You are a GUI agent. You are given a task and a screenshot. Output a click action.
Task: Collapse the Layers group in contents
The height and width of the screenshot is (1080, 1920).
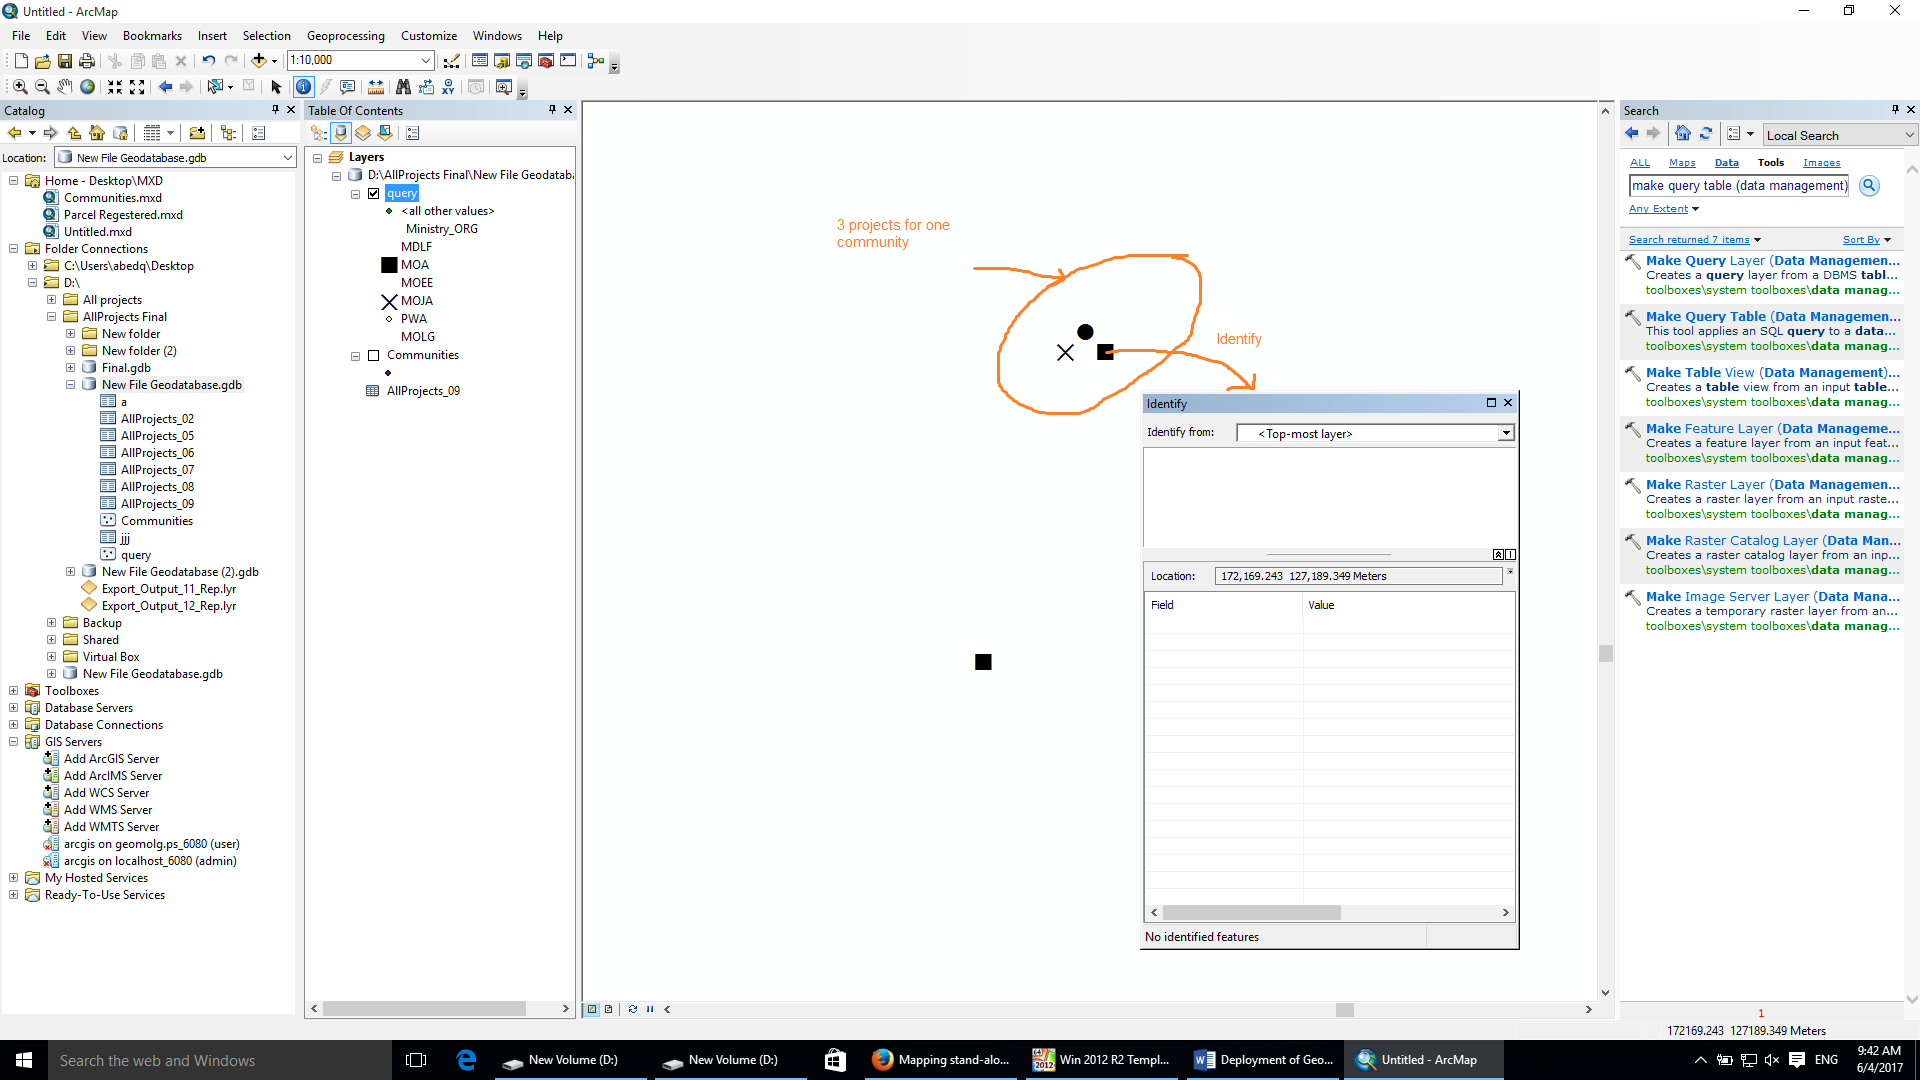pos(318,158)
